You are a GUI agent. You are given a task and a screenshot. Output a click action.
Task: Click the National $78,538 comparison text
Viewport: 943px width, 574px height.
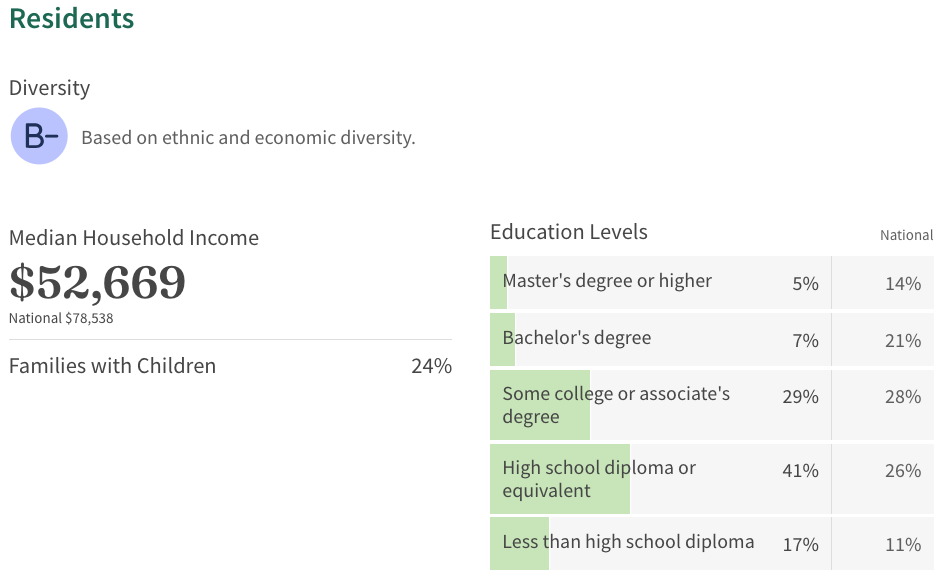[x=61, y=318]
